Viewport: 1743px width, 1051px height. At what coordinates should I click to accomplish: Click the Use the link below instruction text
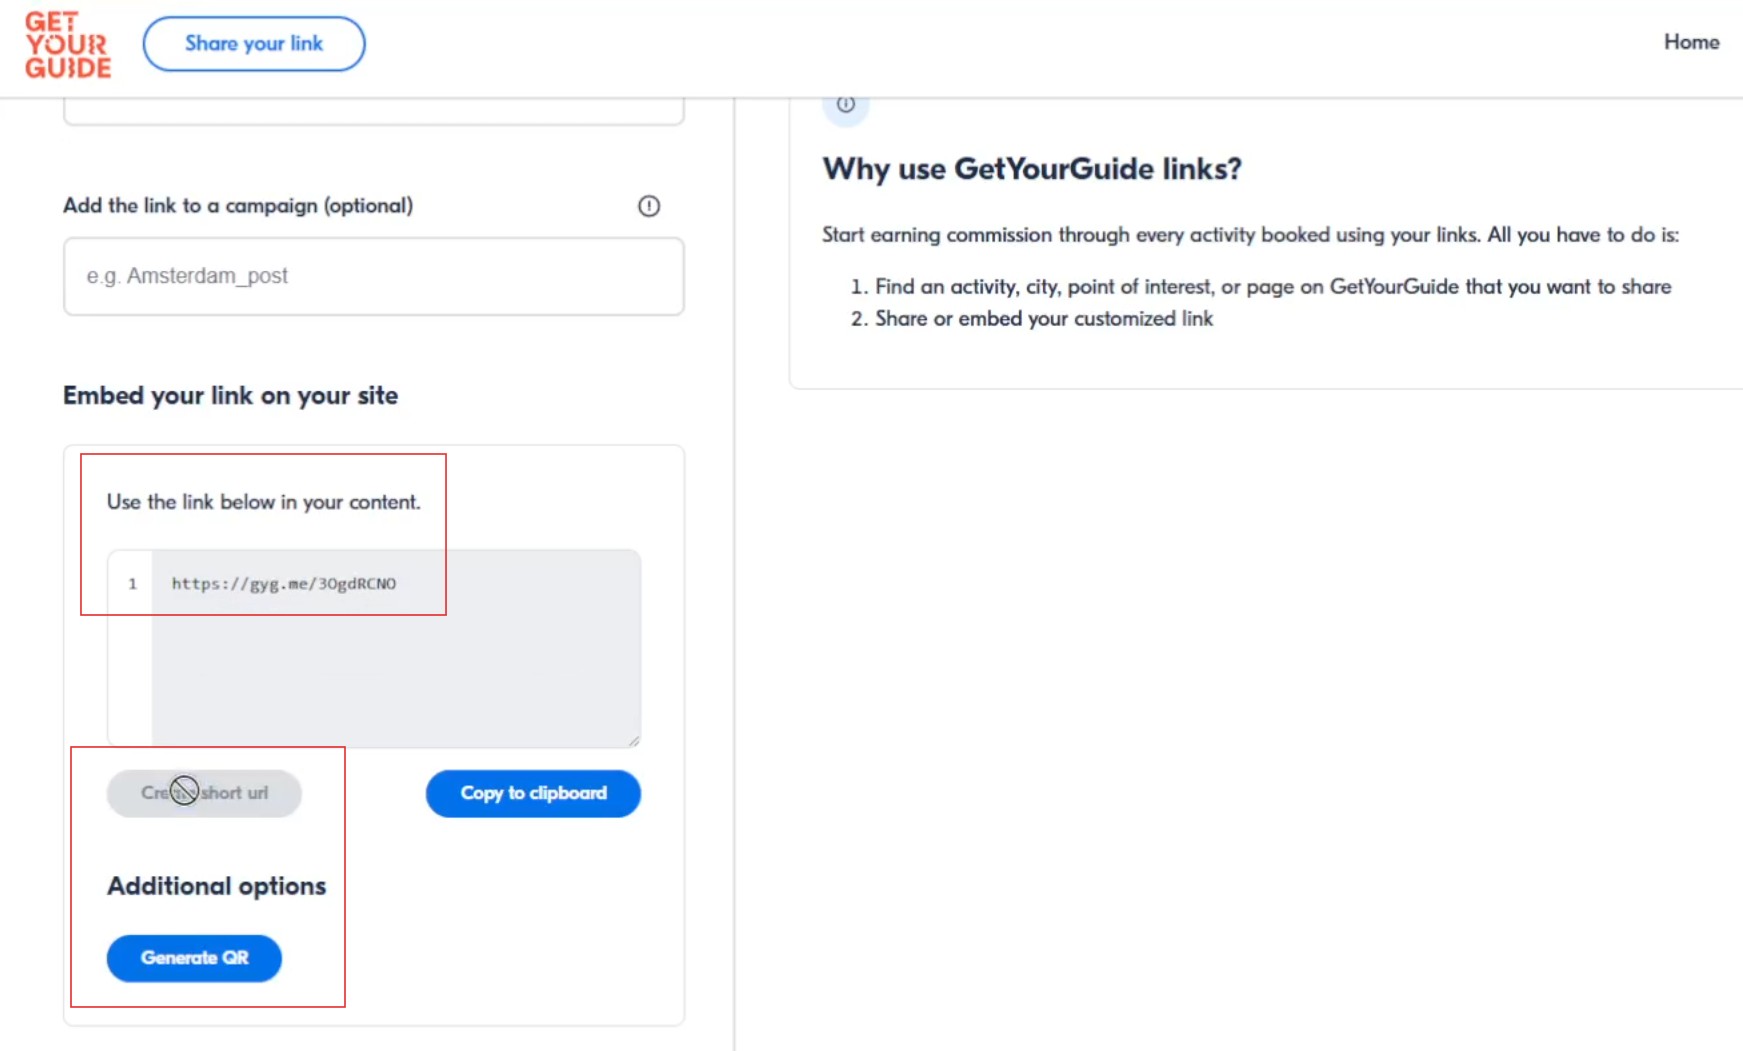[x=263, y=502]
